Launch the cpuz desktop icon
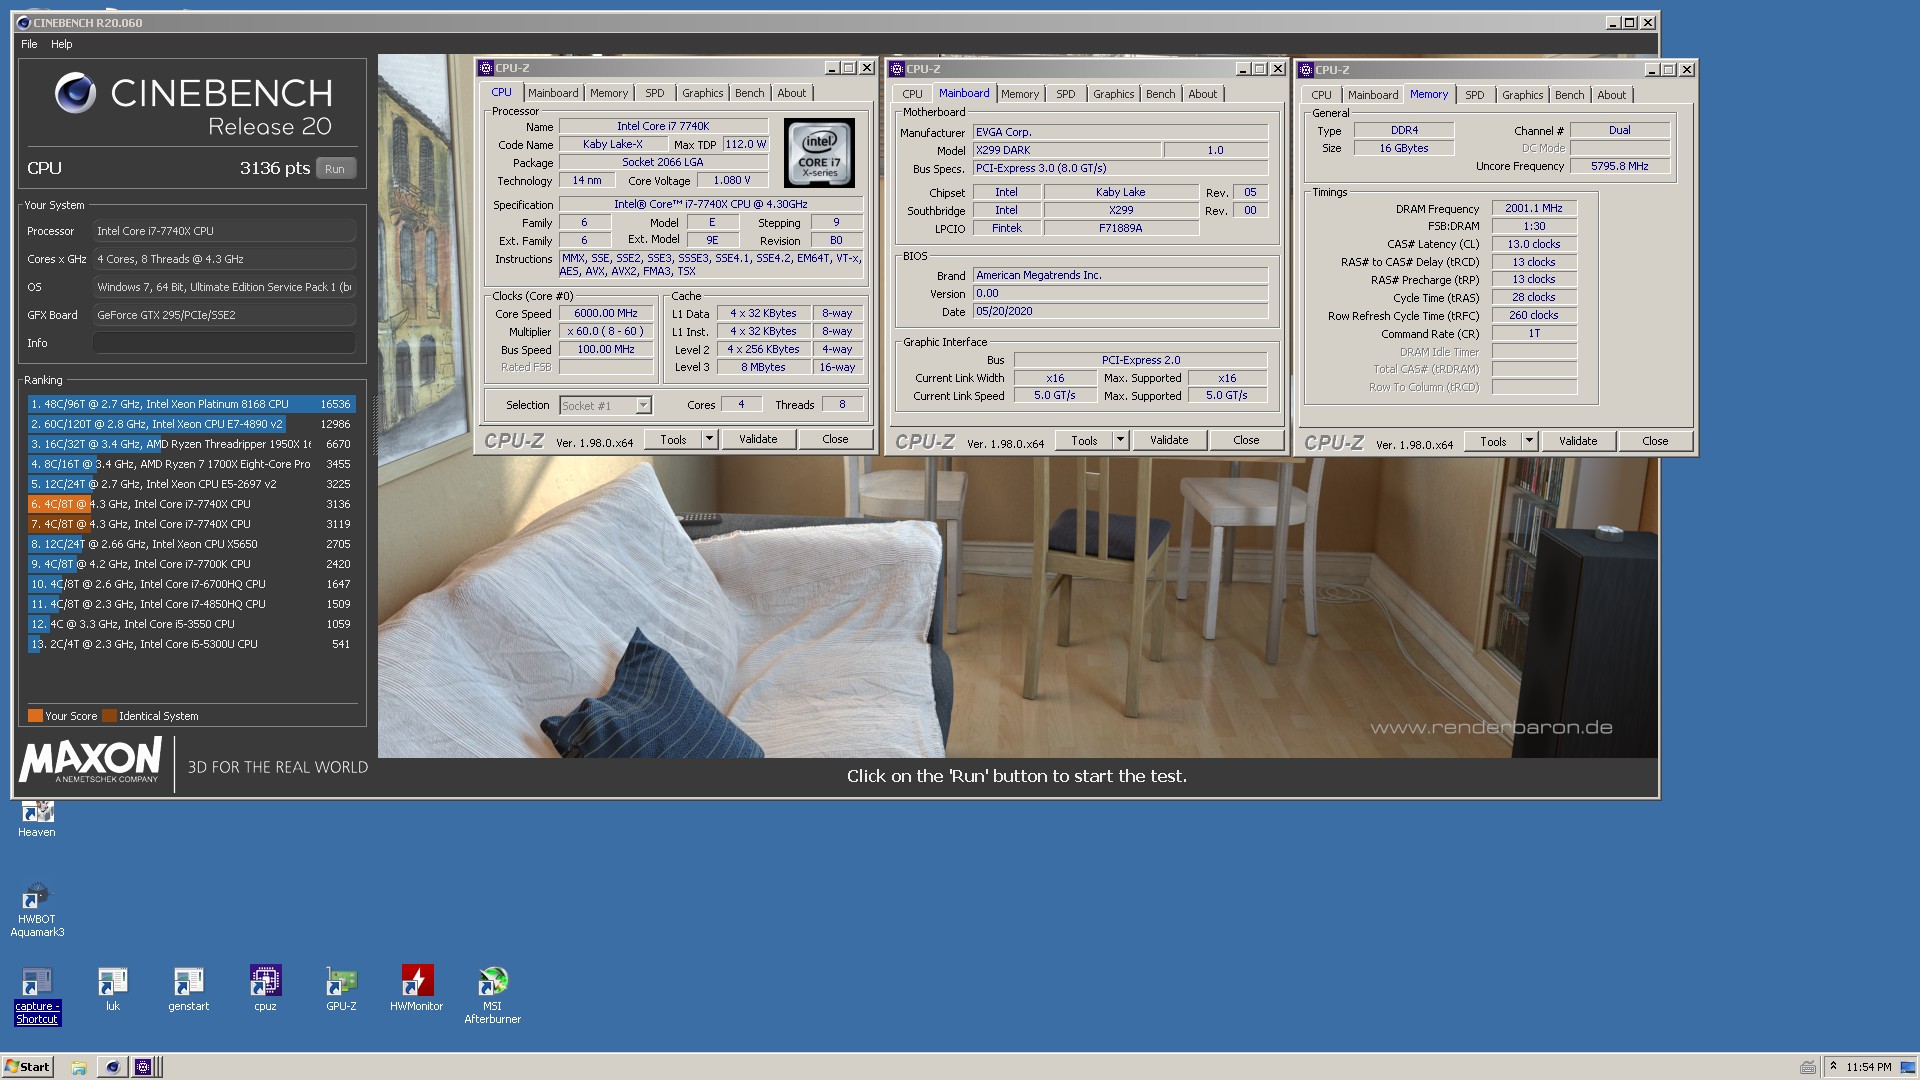 tap(265, 990)
